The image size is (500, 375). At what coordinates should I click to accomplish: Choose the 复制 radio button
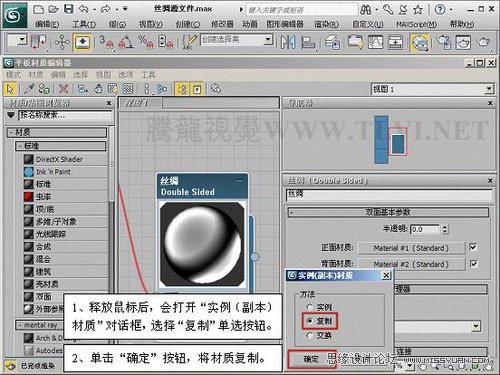pos(309,321)
